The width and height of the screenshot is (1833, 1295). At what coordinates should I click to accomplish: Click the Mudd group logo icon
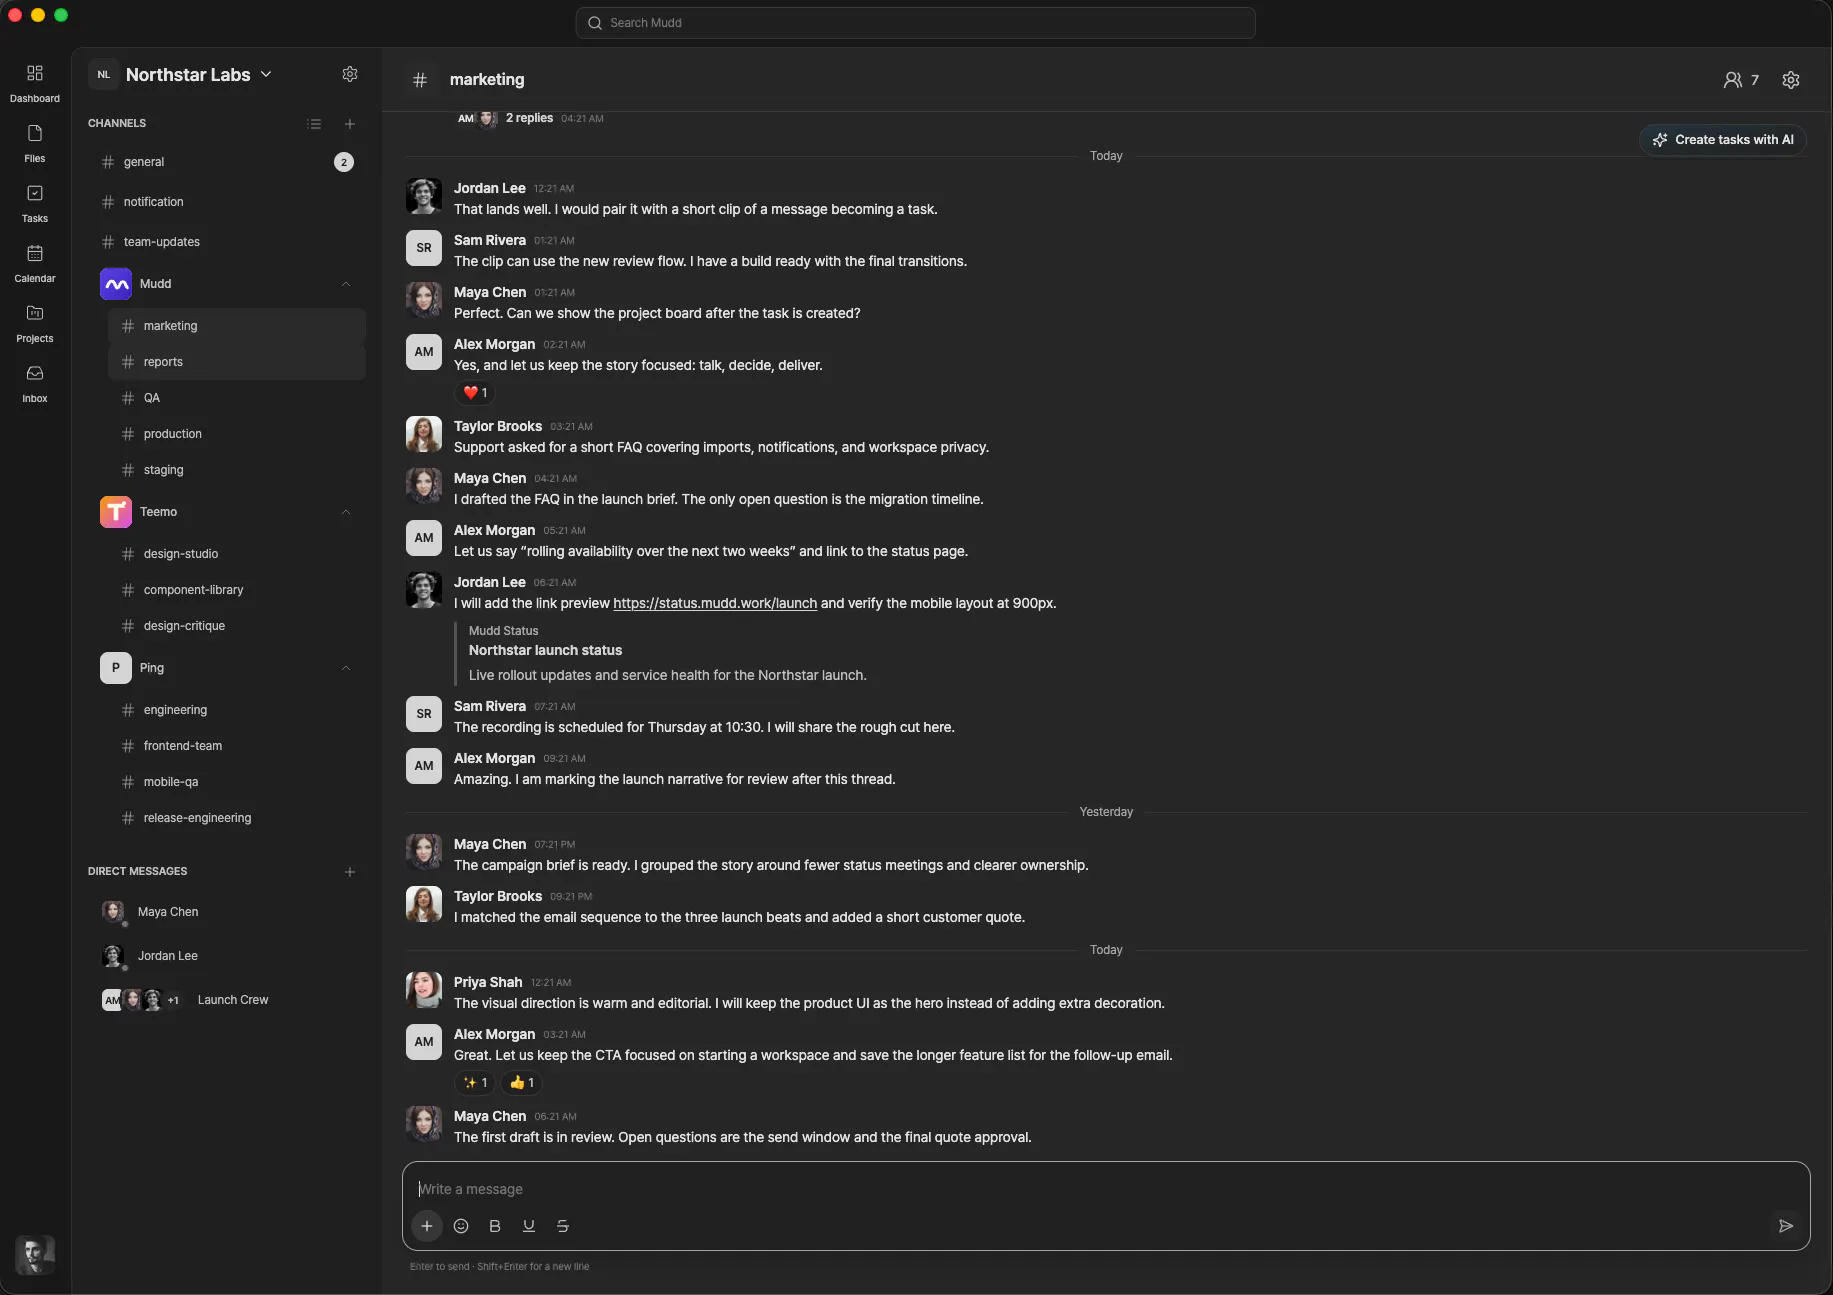click(x=116, y=284)
